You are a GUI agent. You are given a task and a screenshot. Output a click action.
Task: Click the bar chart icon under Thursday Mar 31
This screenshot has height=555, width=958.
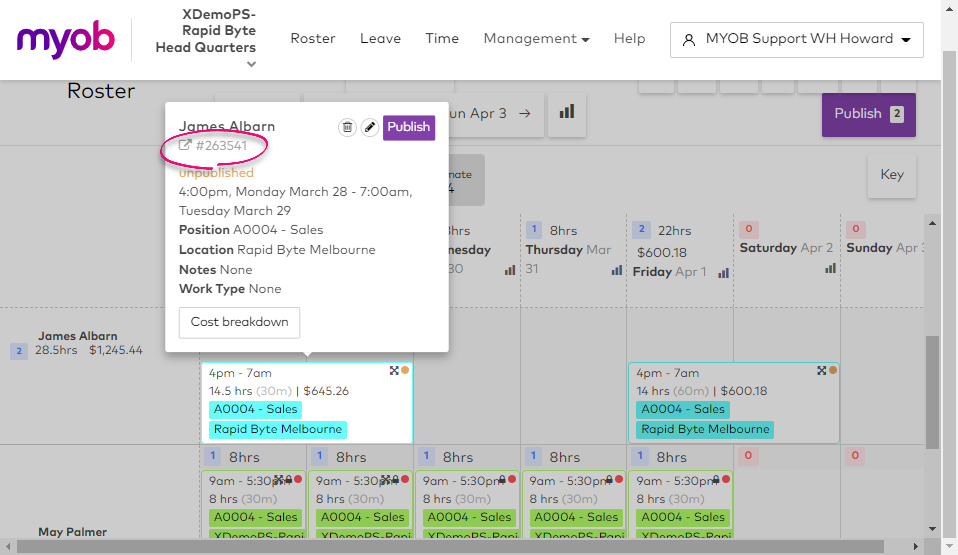click(617, 270)
